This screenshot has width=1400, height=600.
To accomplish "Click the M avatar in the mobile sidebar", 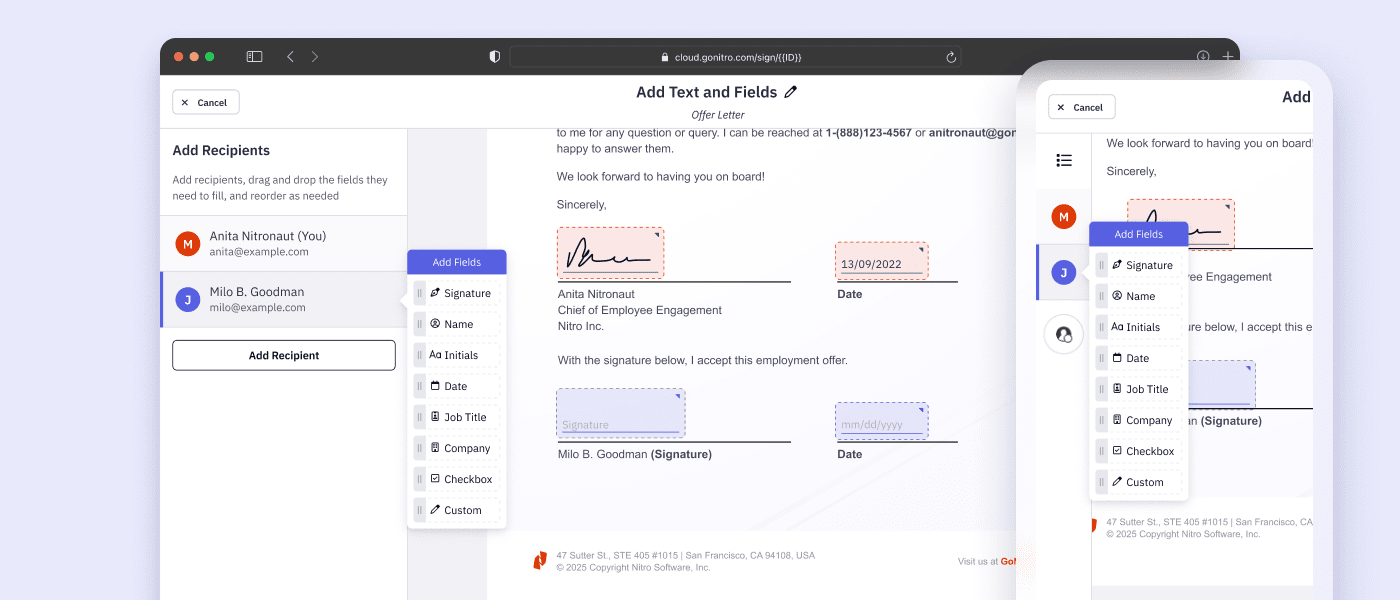I will pos(1063,216).
